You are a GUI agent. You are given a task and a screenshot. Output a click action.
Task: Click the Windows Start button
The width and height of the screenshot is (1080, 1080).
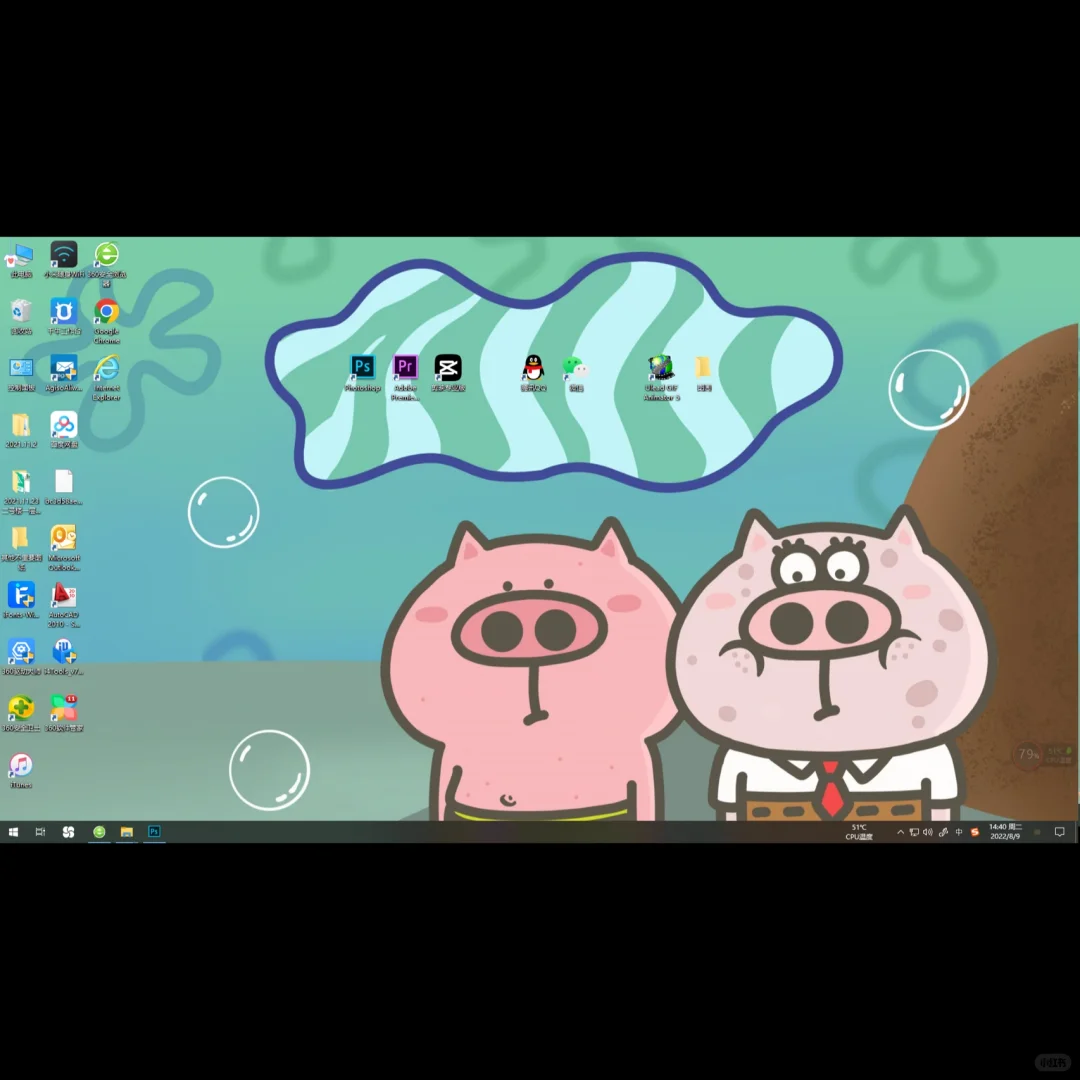tap(13, 832)
